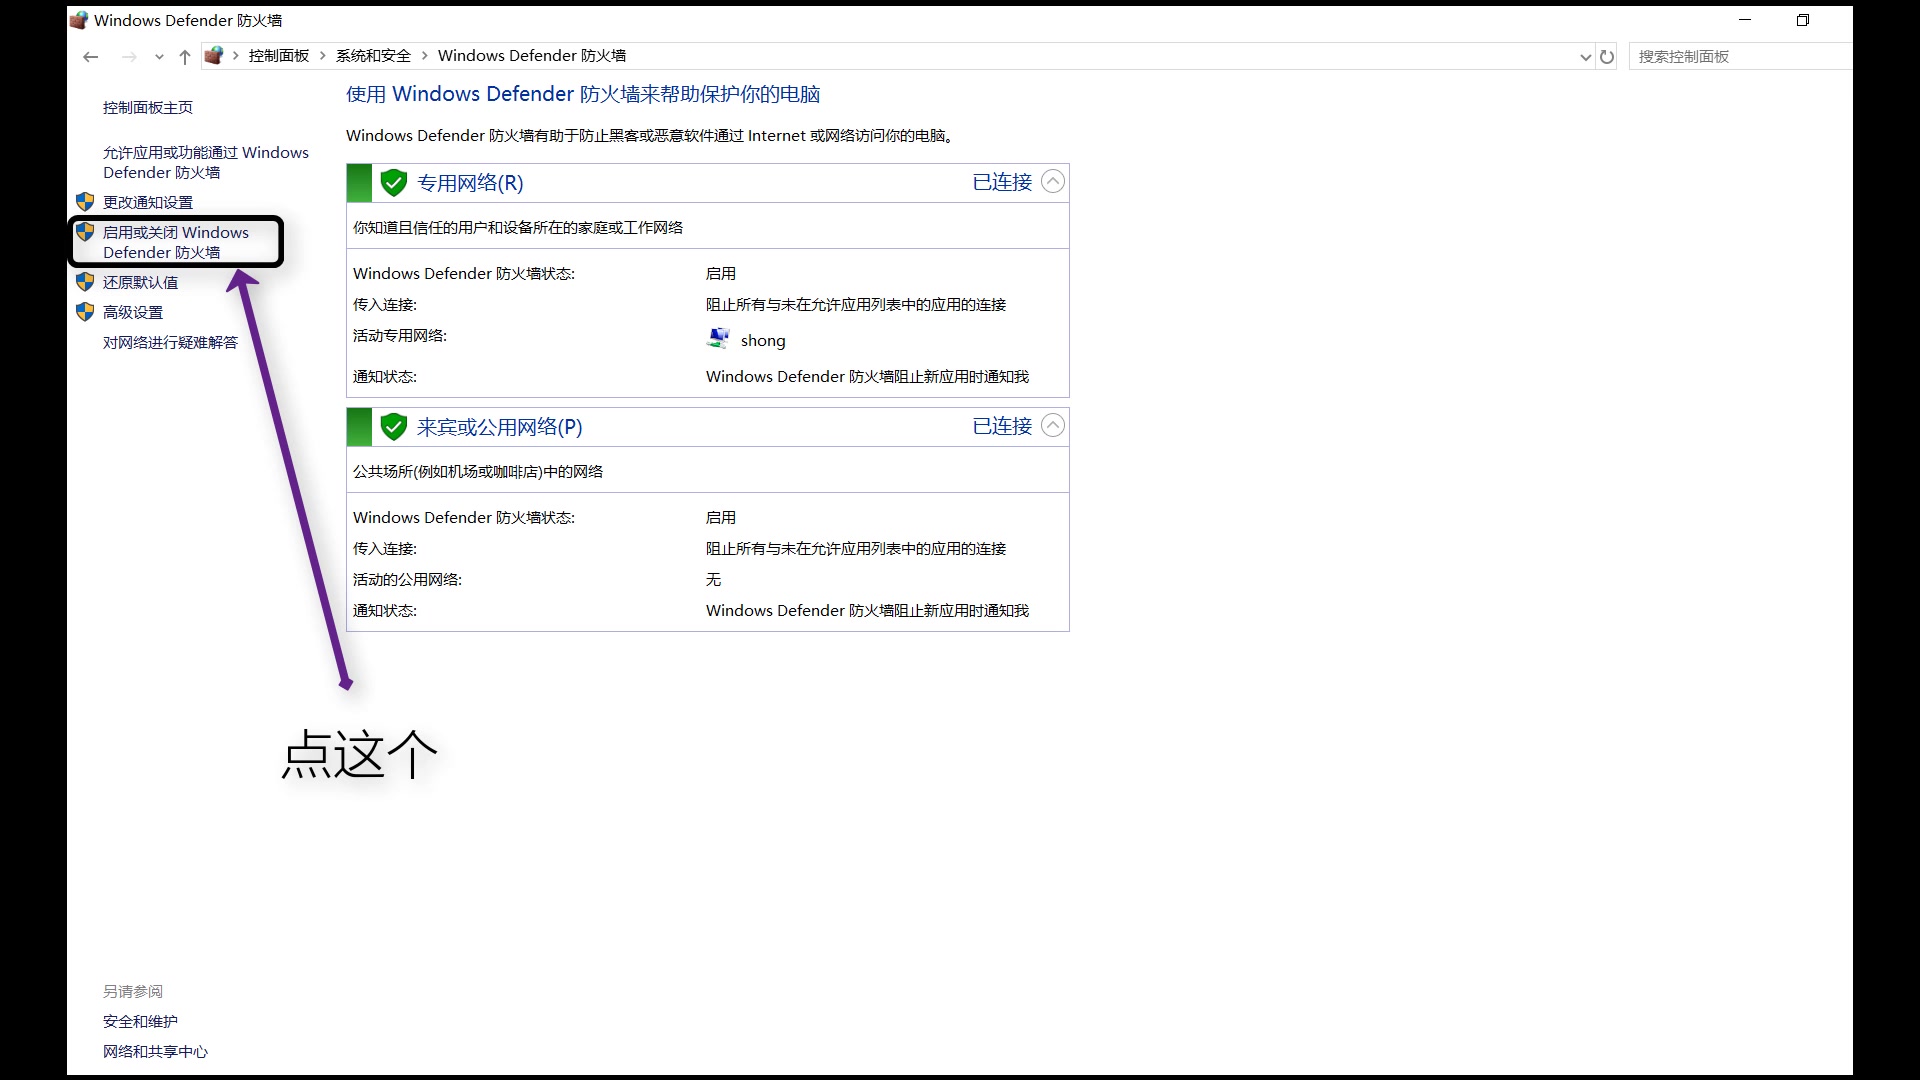
Task: Click shield icon beside 启用或关闭 Windows Defender
Action: 85,232
